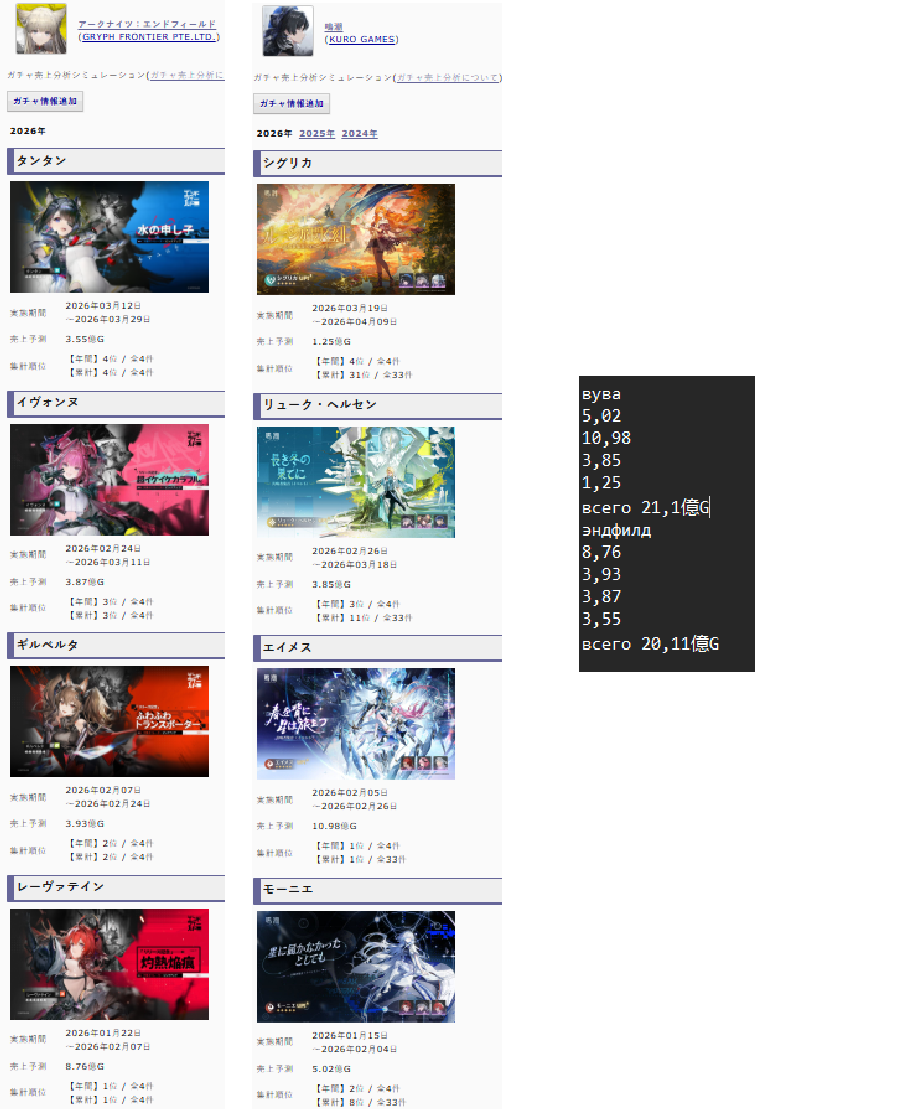897x1109 pixels.
Task: Open the エイメス banner image
Action: pos(356,724)
